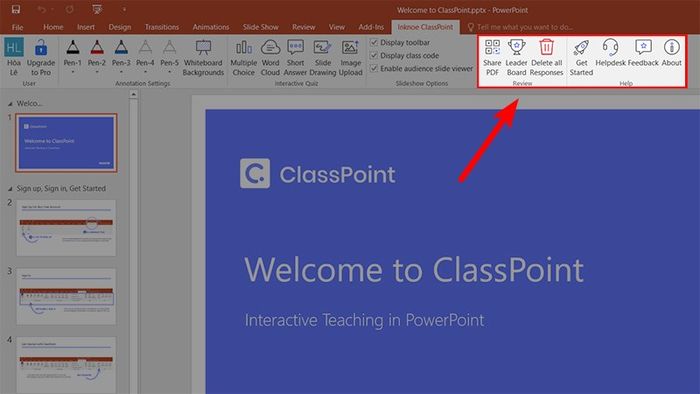Insert a Word Cloud activity
Image resolution: width=700 pixels, height=394 pixels.
pyautogui.click(x=270, y=57)
